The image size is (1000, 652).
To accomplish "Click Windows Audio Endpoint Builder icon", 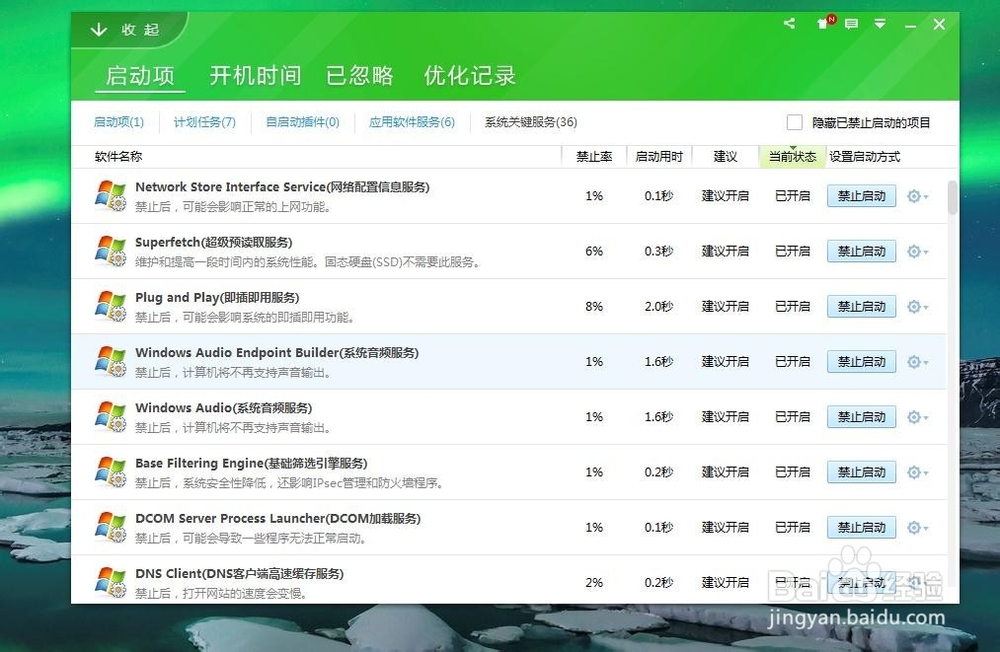I will pos(111,361).
